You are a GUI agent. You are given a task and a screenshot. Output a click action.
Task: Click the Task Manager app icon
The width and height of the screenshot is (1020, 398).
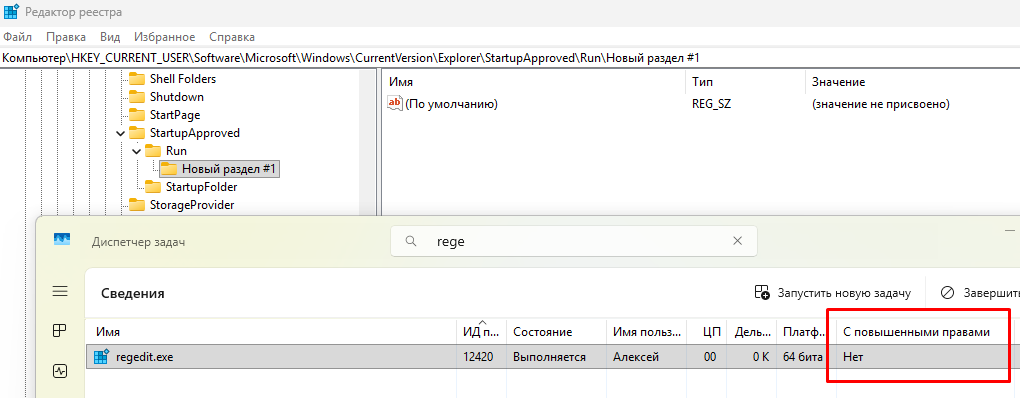click(x=61, y=240)
